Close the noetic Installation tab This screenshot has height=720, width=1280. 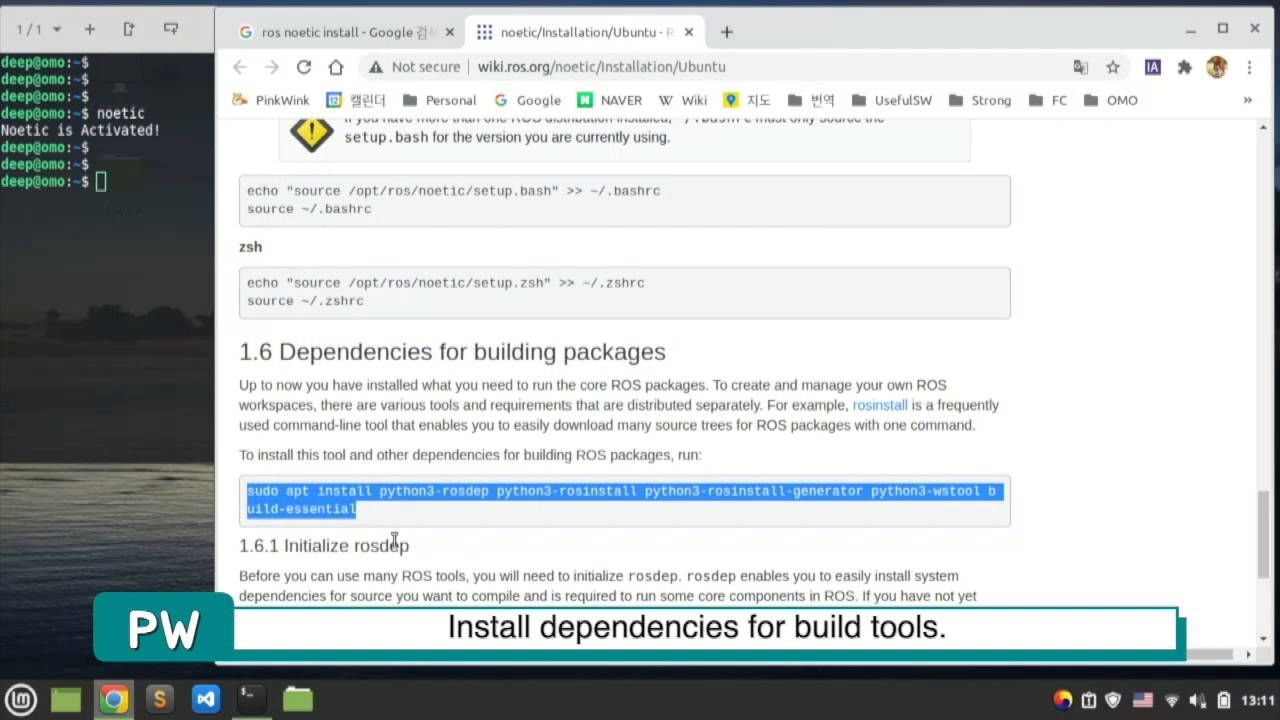690,32
